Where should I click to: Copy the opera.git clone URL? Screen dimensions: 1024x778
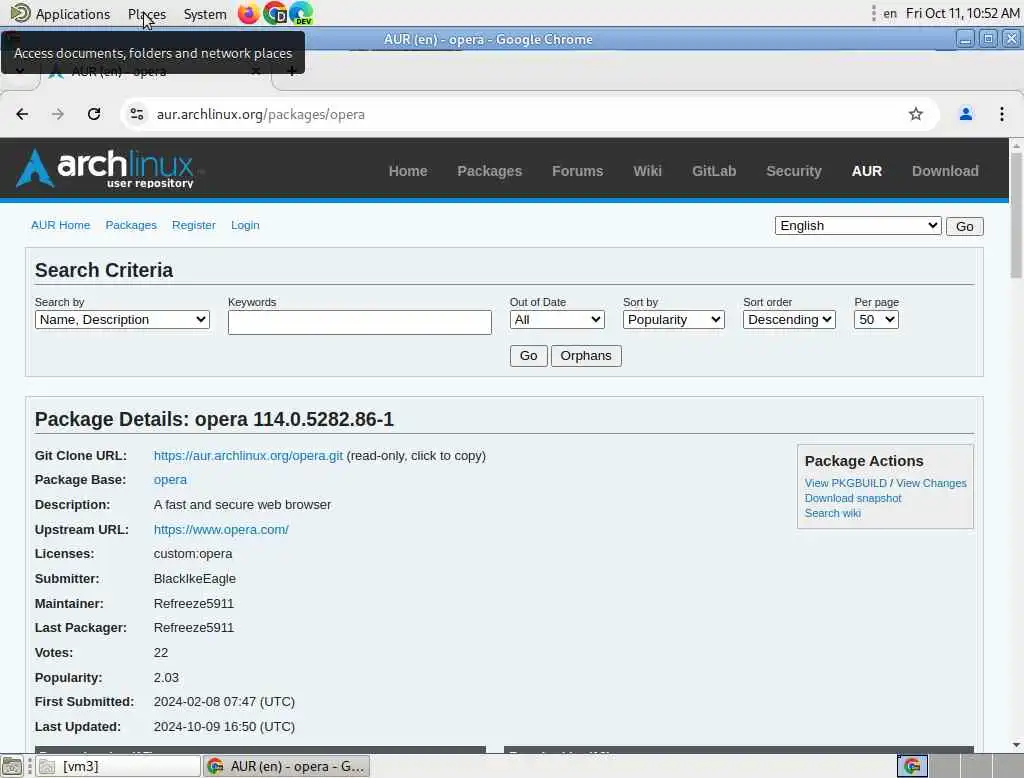click(248, 456)
